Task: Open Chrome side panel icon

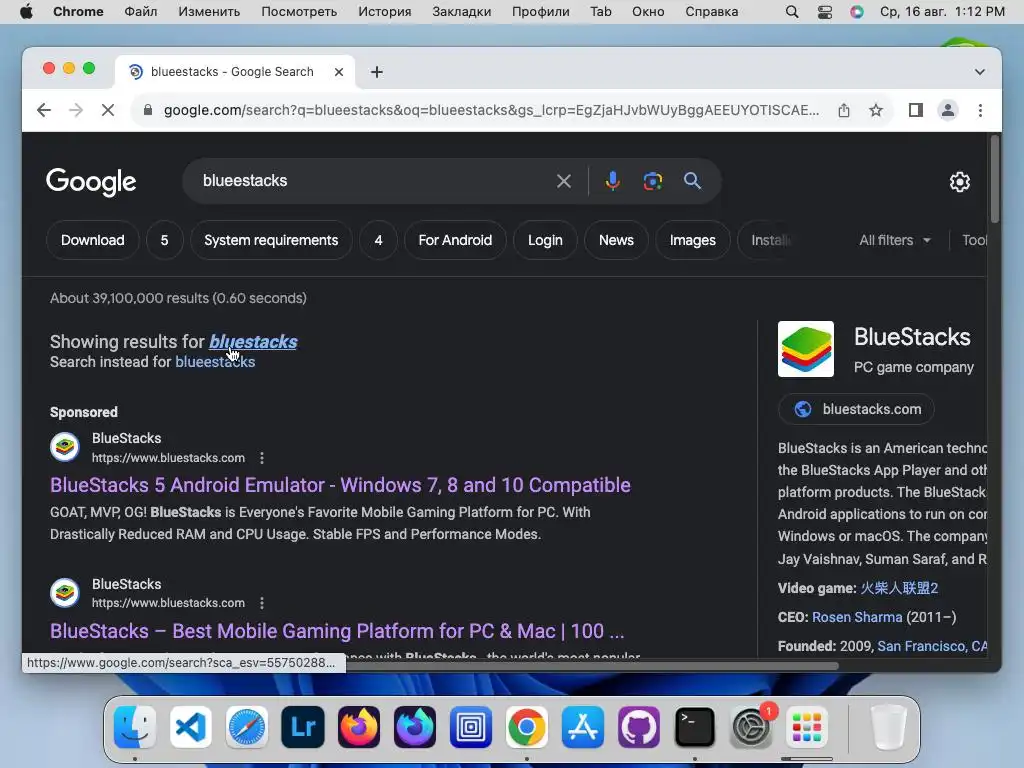Action: pyautogui.click(x=916, y=110)
